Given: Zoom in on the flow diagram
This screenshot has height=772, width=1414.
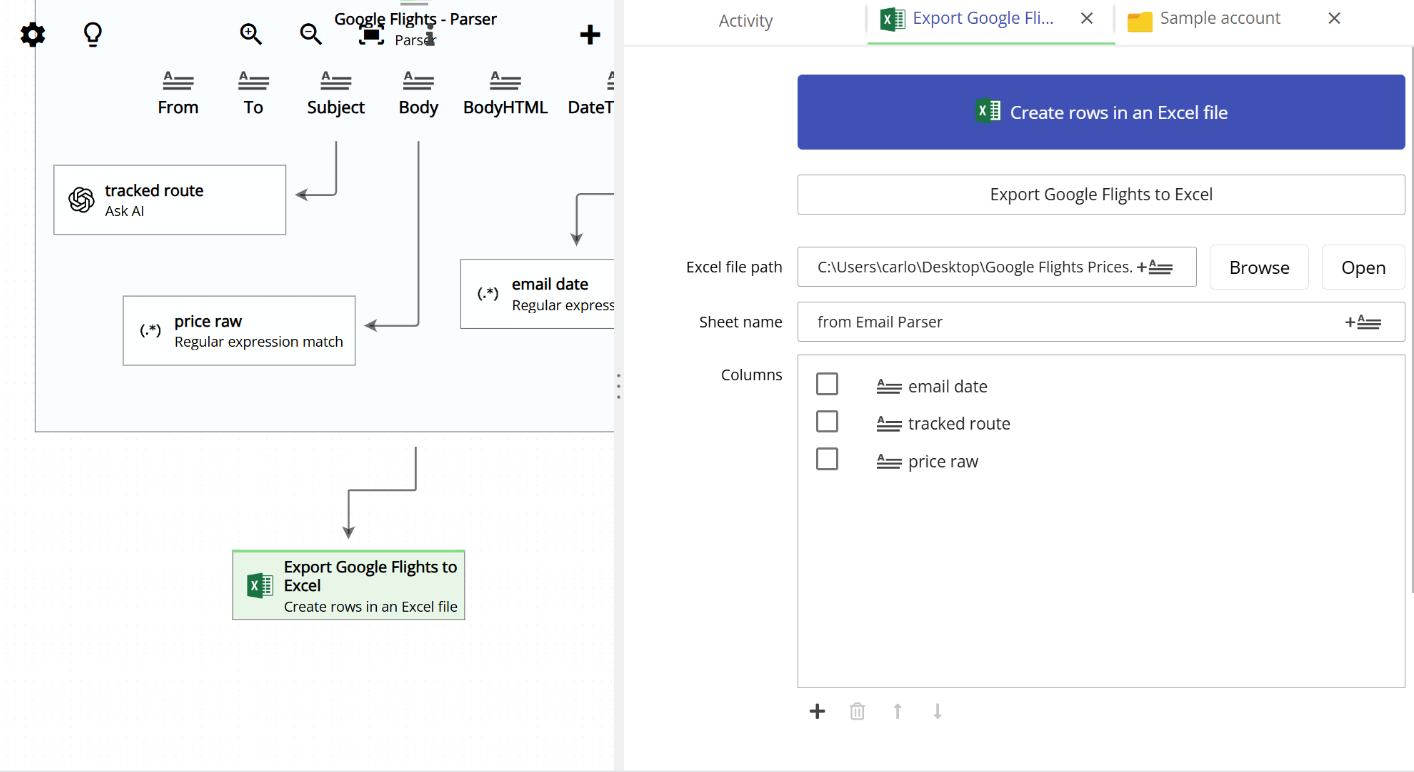Looking at the screenshot, I should tap(250, 33).
